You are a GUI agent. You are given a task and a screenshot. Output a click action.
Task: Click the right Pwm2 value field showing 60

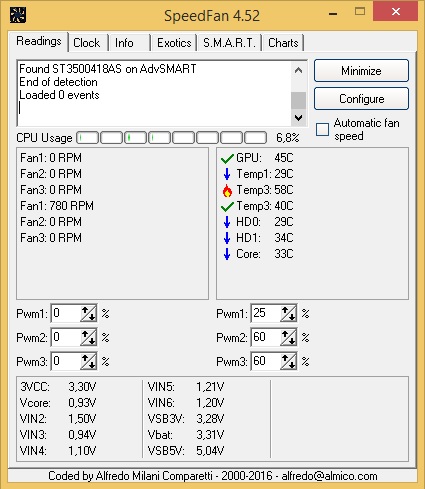coord(266,337)
